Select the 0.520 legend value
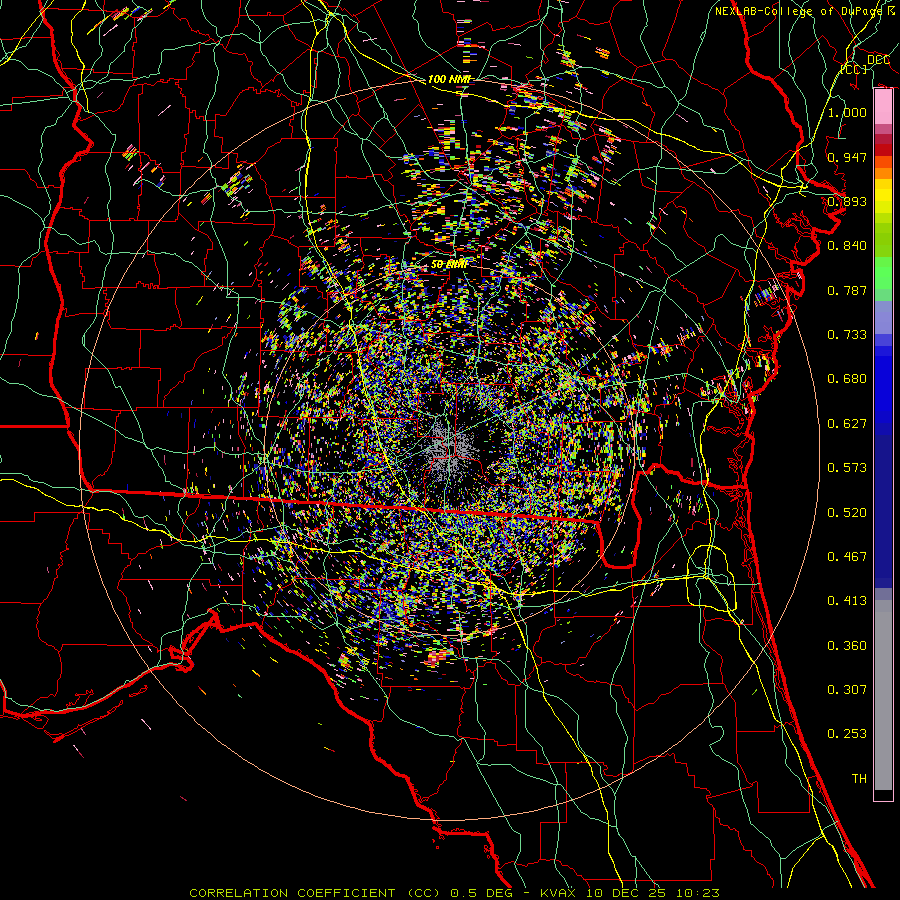Screen dimensions: 900x900 click(x=847, y=513)
